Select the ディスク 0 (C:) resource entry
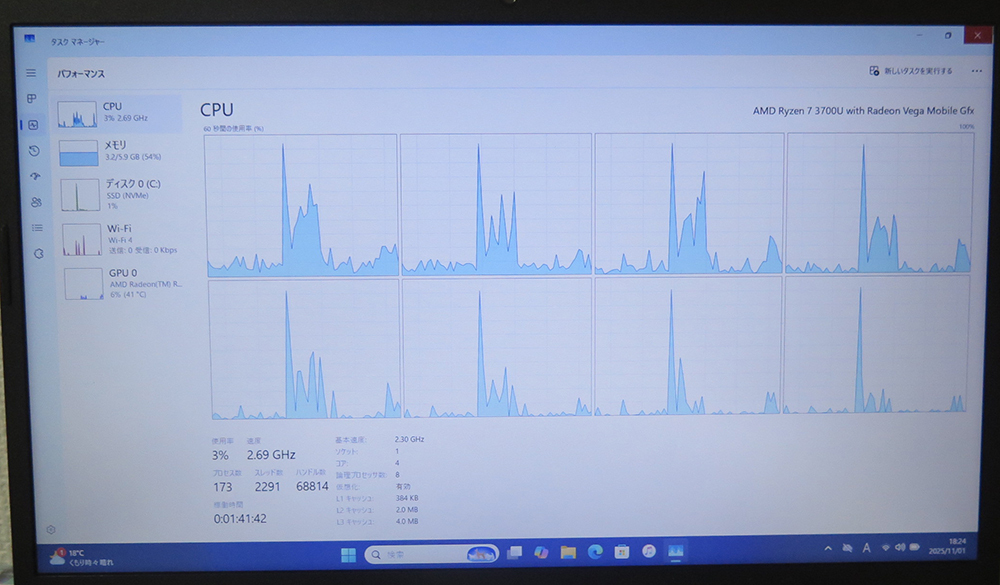 coord(121,194)
